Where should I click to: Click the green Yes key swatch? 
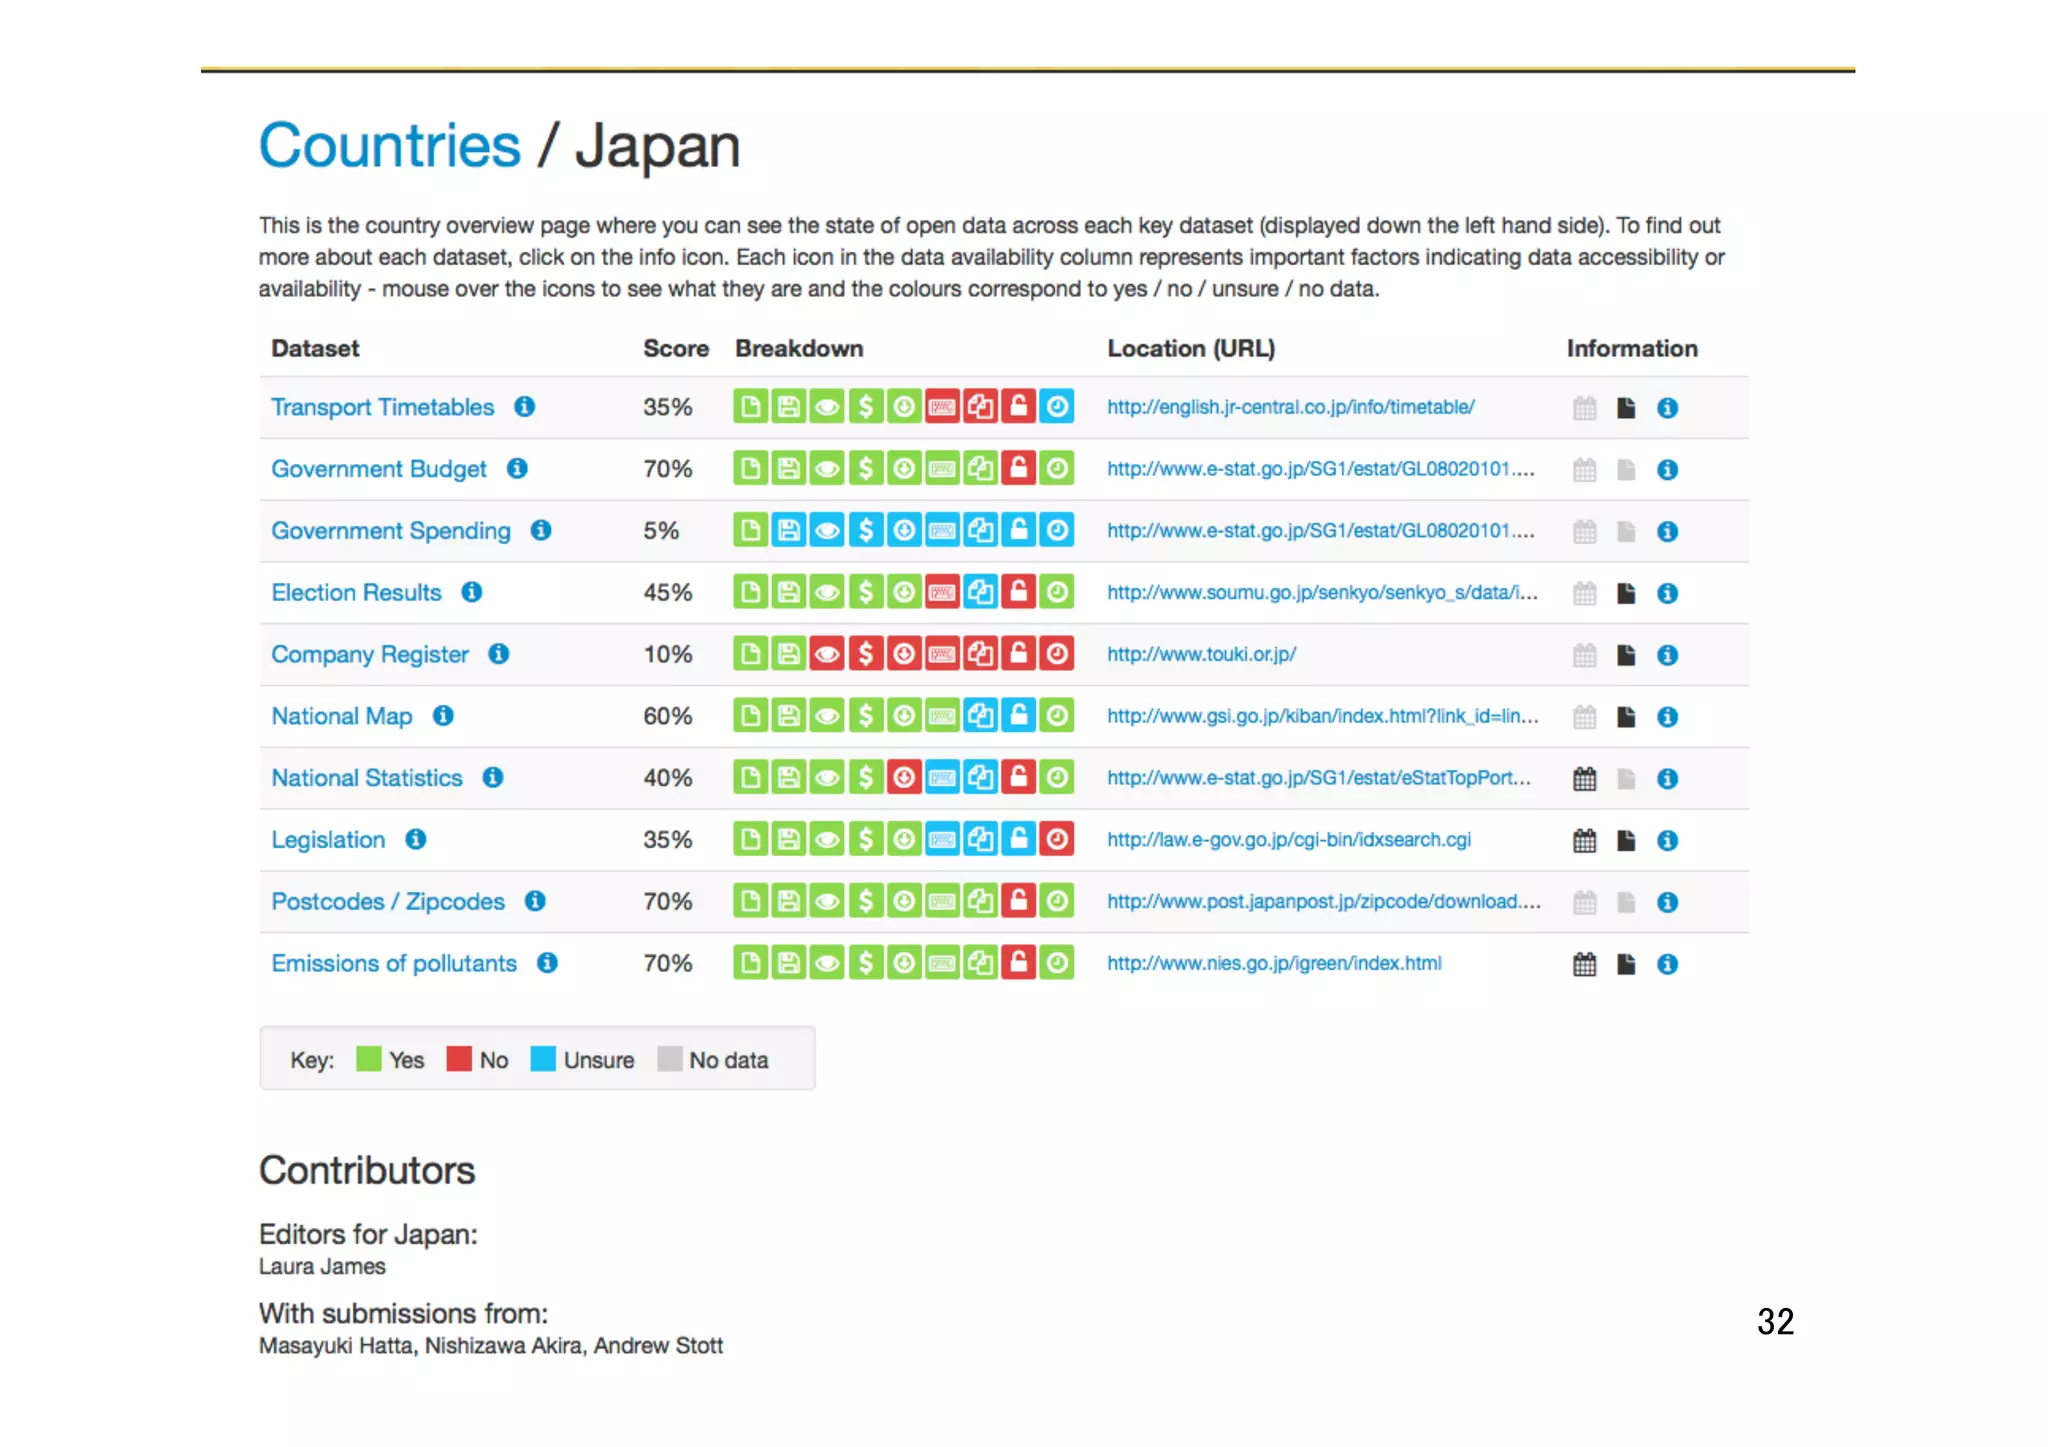pos(368,1059)
